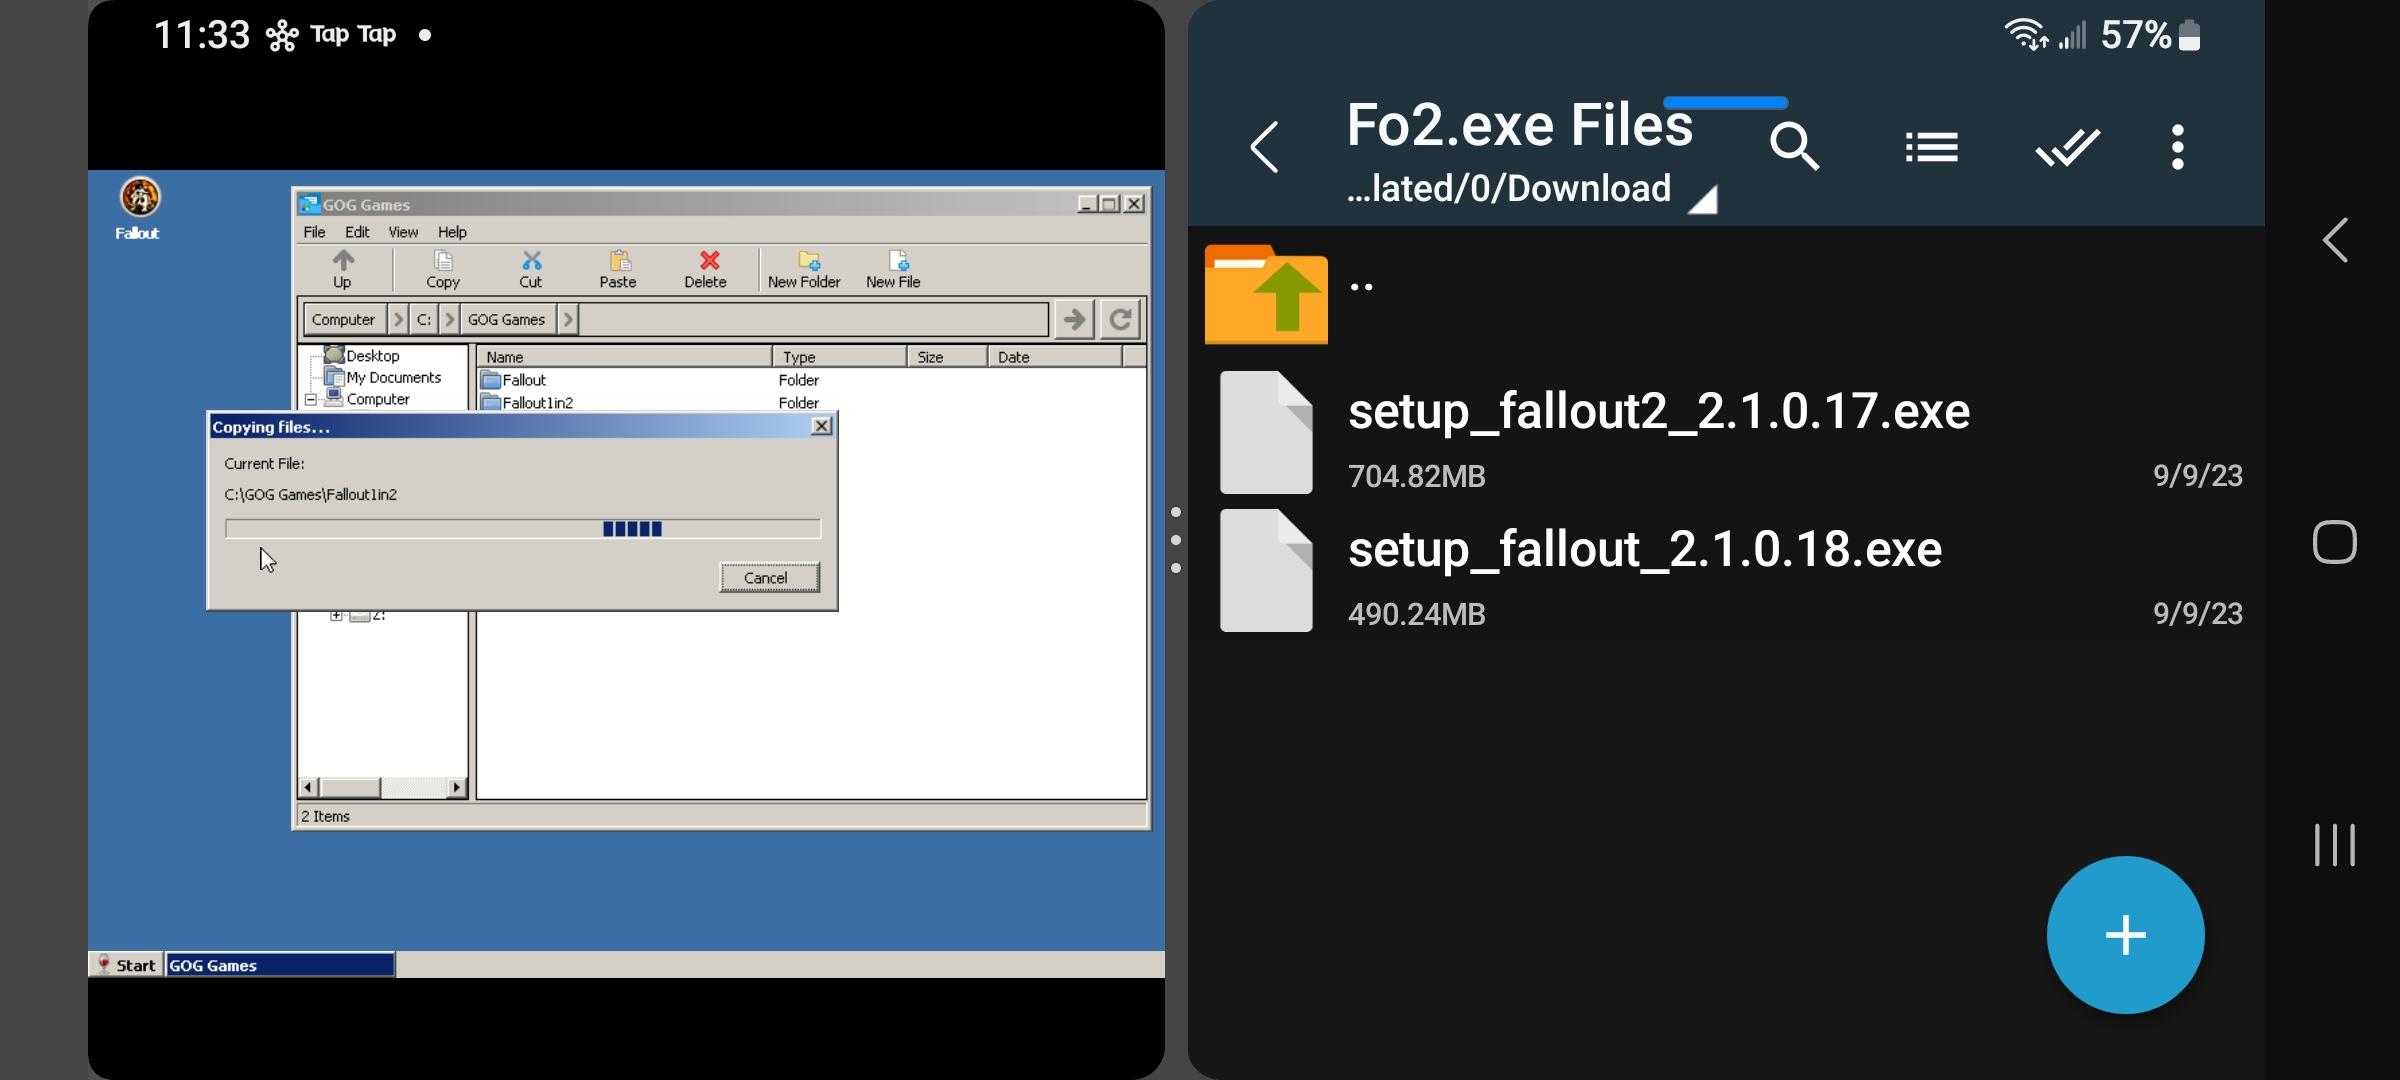Open search in the file manager app
This screenshot has height=1080, width=2400.
click(1794, 148)
